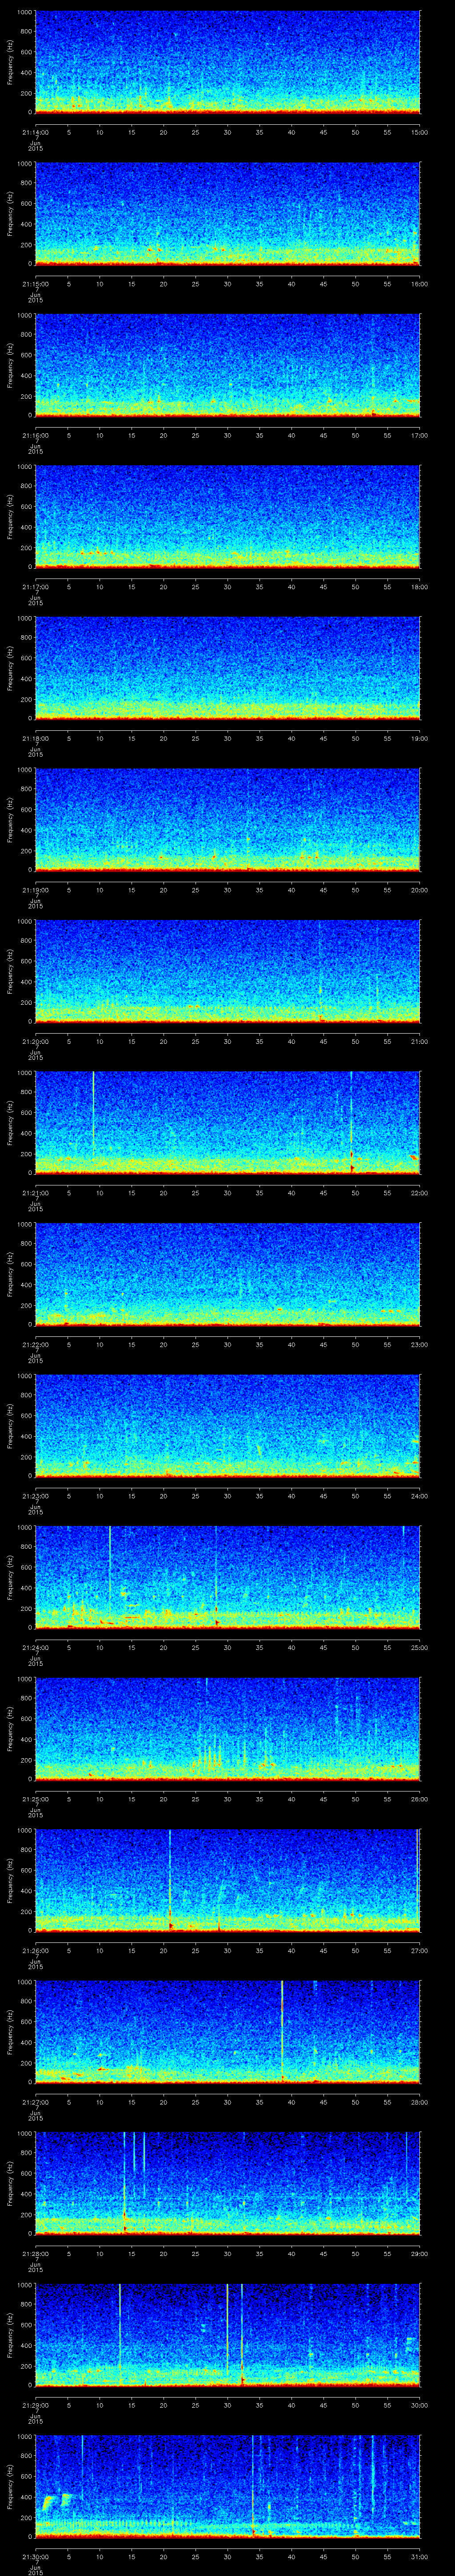Click the 21:26:00 start time label
The image size is (455, 2576).
tap(35, 1950)
